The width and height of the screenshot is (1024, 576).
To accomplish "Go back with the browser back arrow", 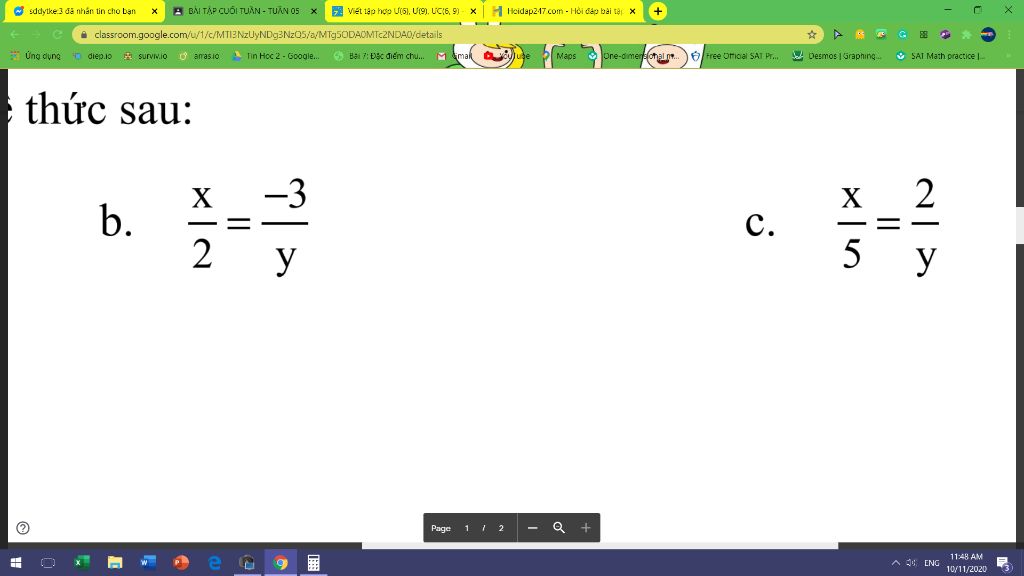I will [x=15, y=35].
